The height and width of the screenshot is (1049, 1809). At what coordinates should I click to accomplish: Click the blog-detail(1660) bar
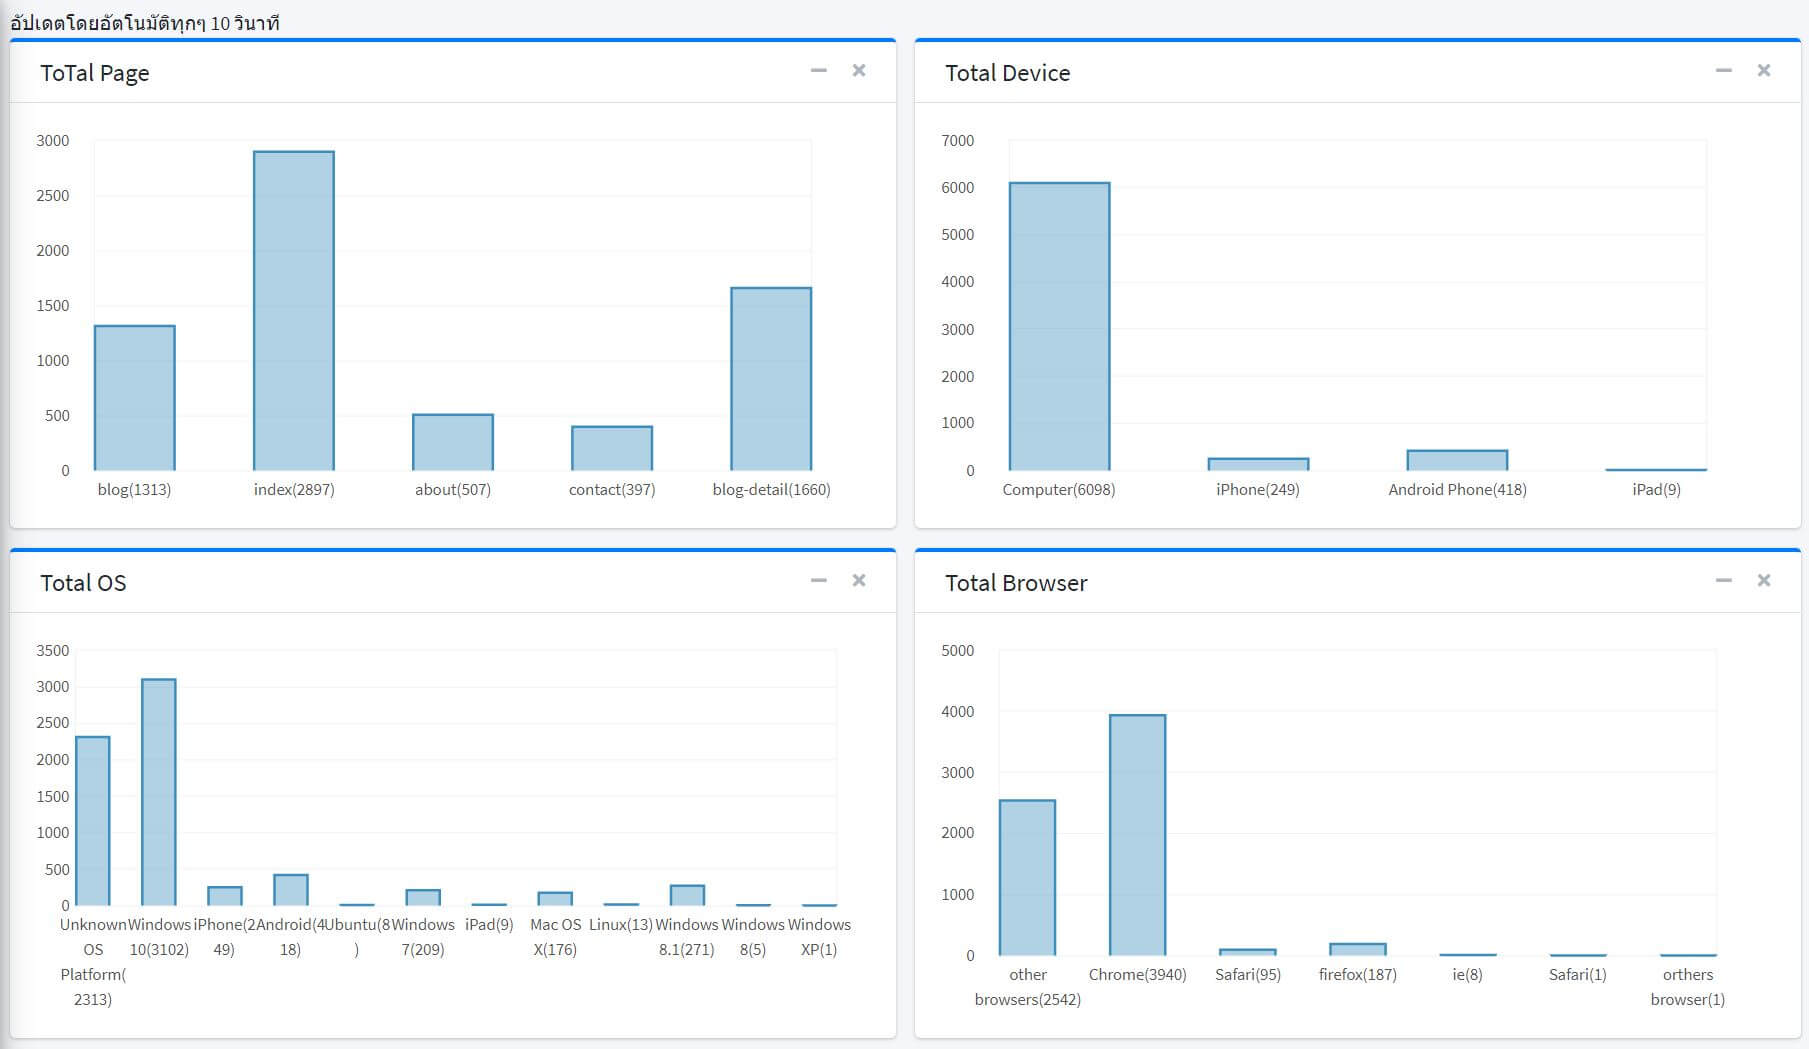770,380
